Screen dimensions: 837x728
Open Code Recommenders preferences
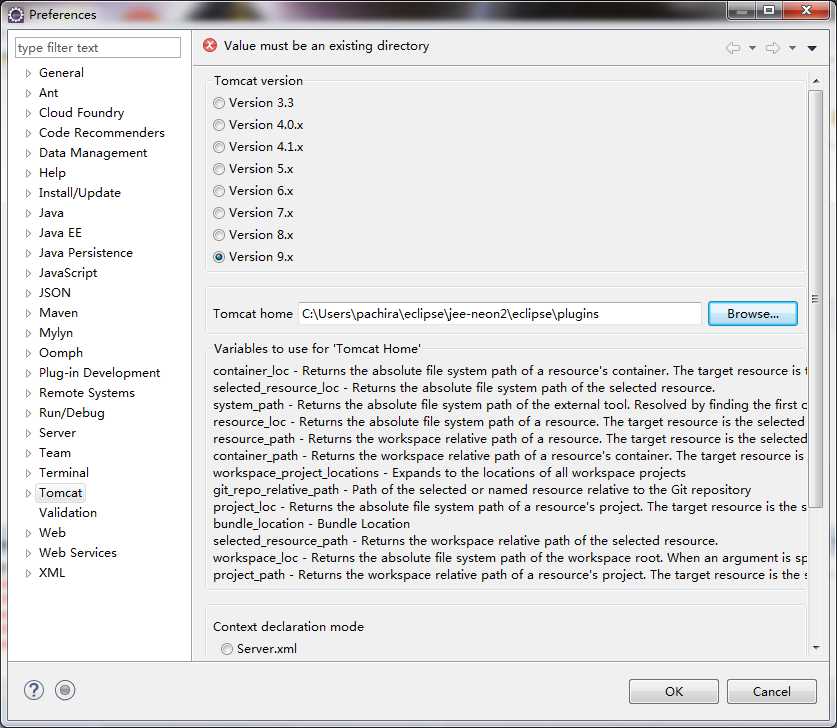(x=101, y=132)
